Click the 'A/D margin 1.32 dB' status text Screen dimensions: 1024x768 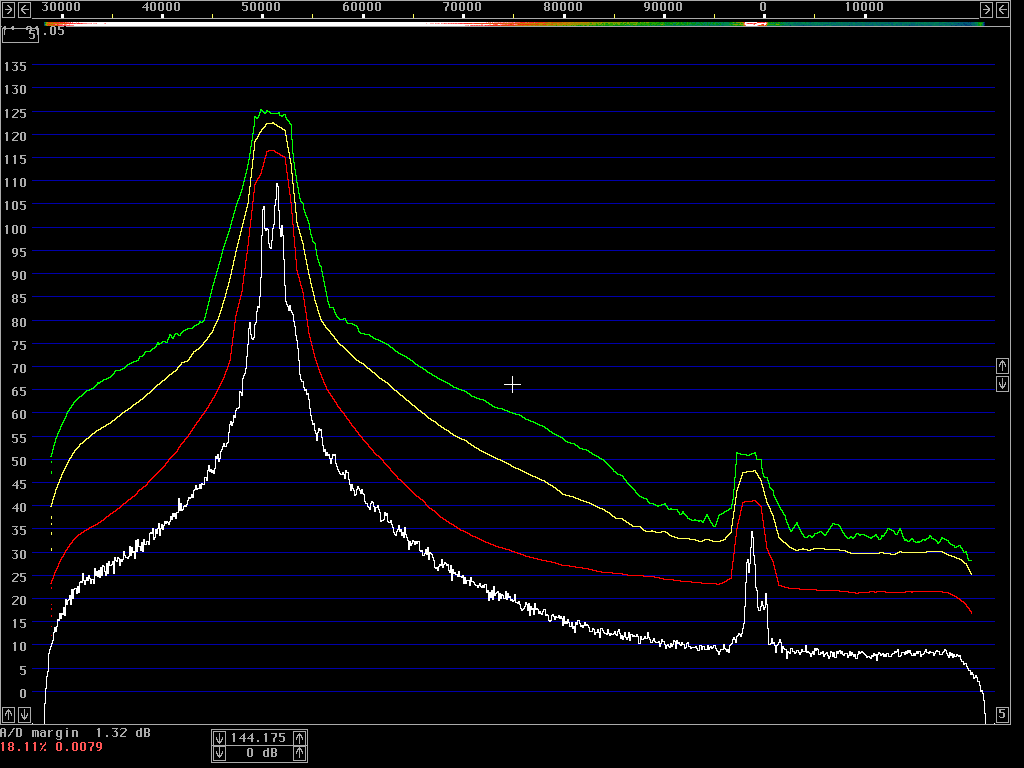[75, 733]
